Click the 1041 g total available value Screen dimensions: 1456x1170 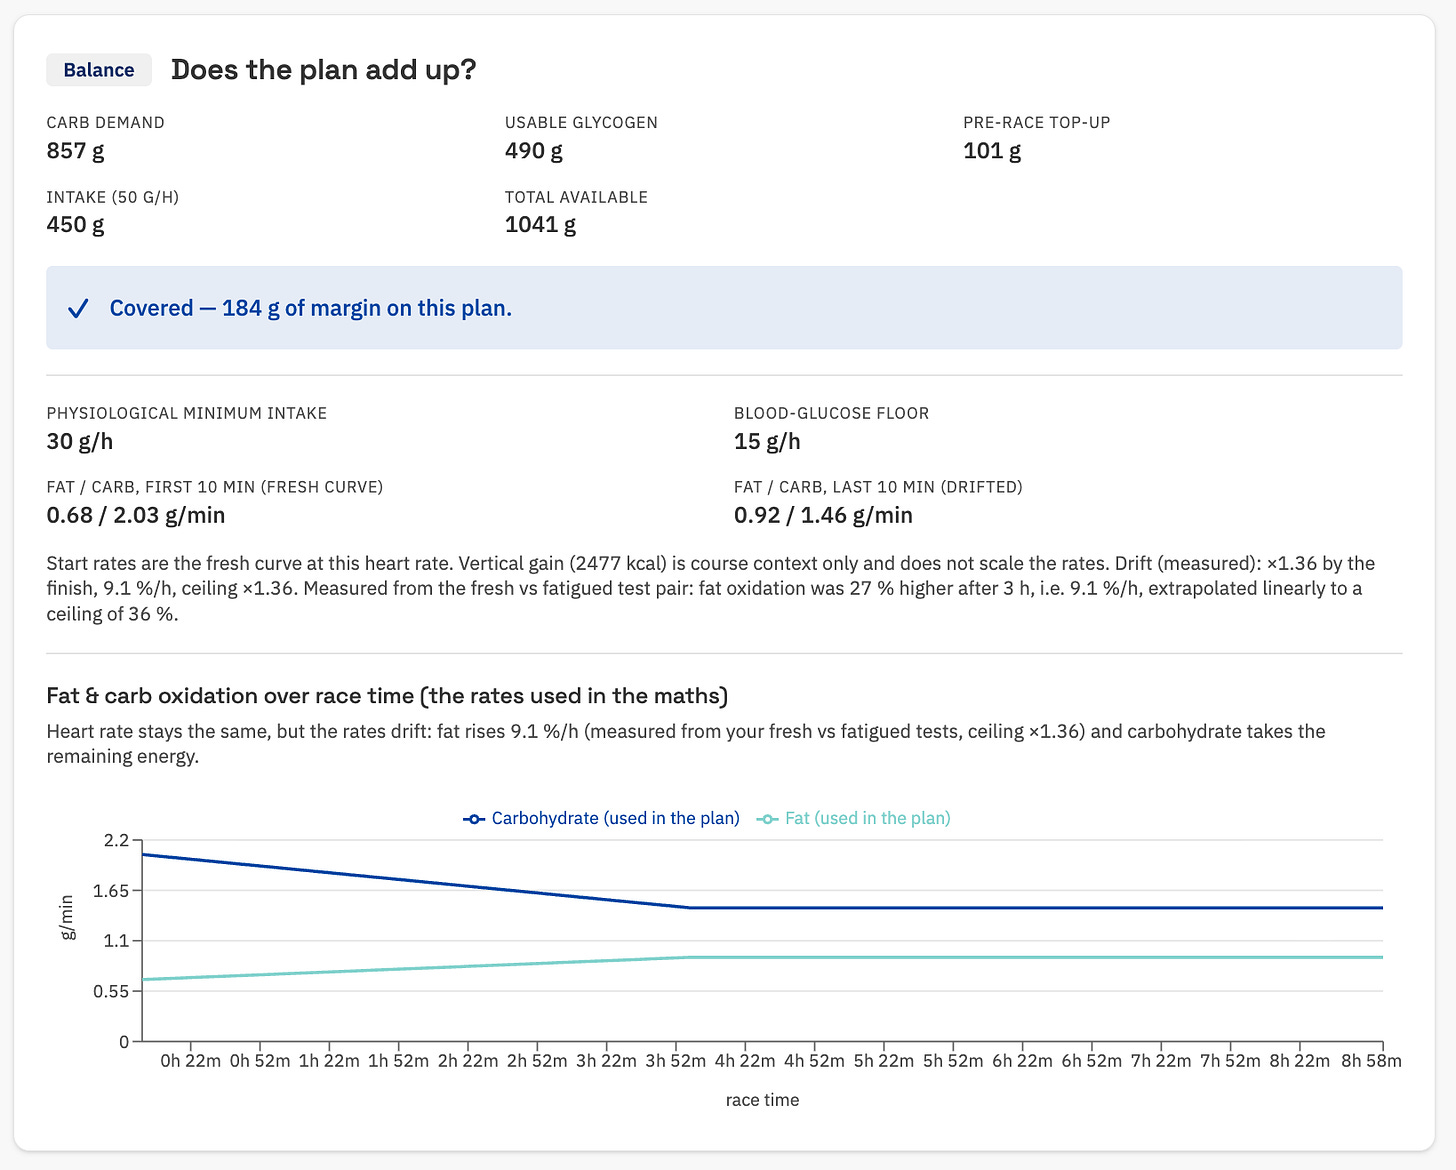click(x=540, y=225)
